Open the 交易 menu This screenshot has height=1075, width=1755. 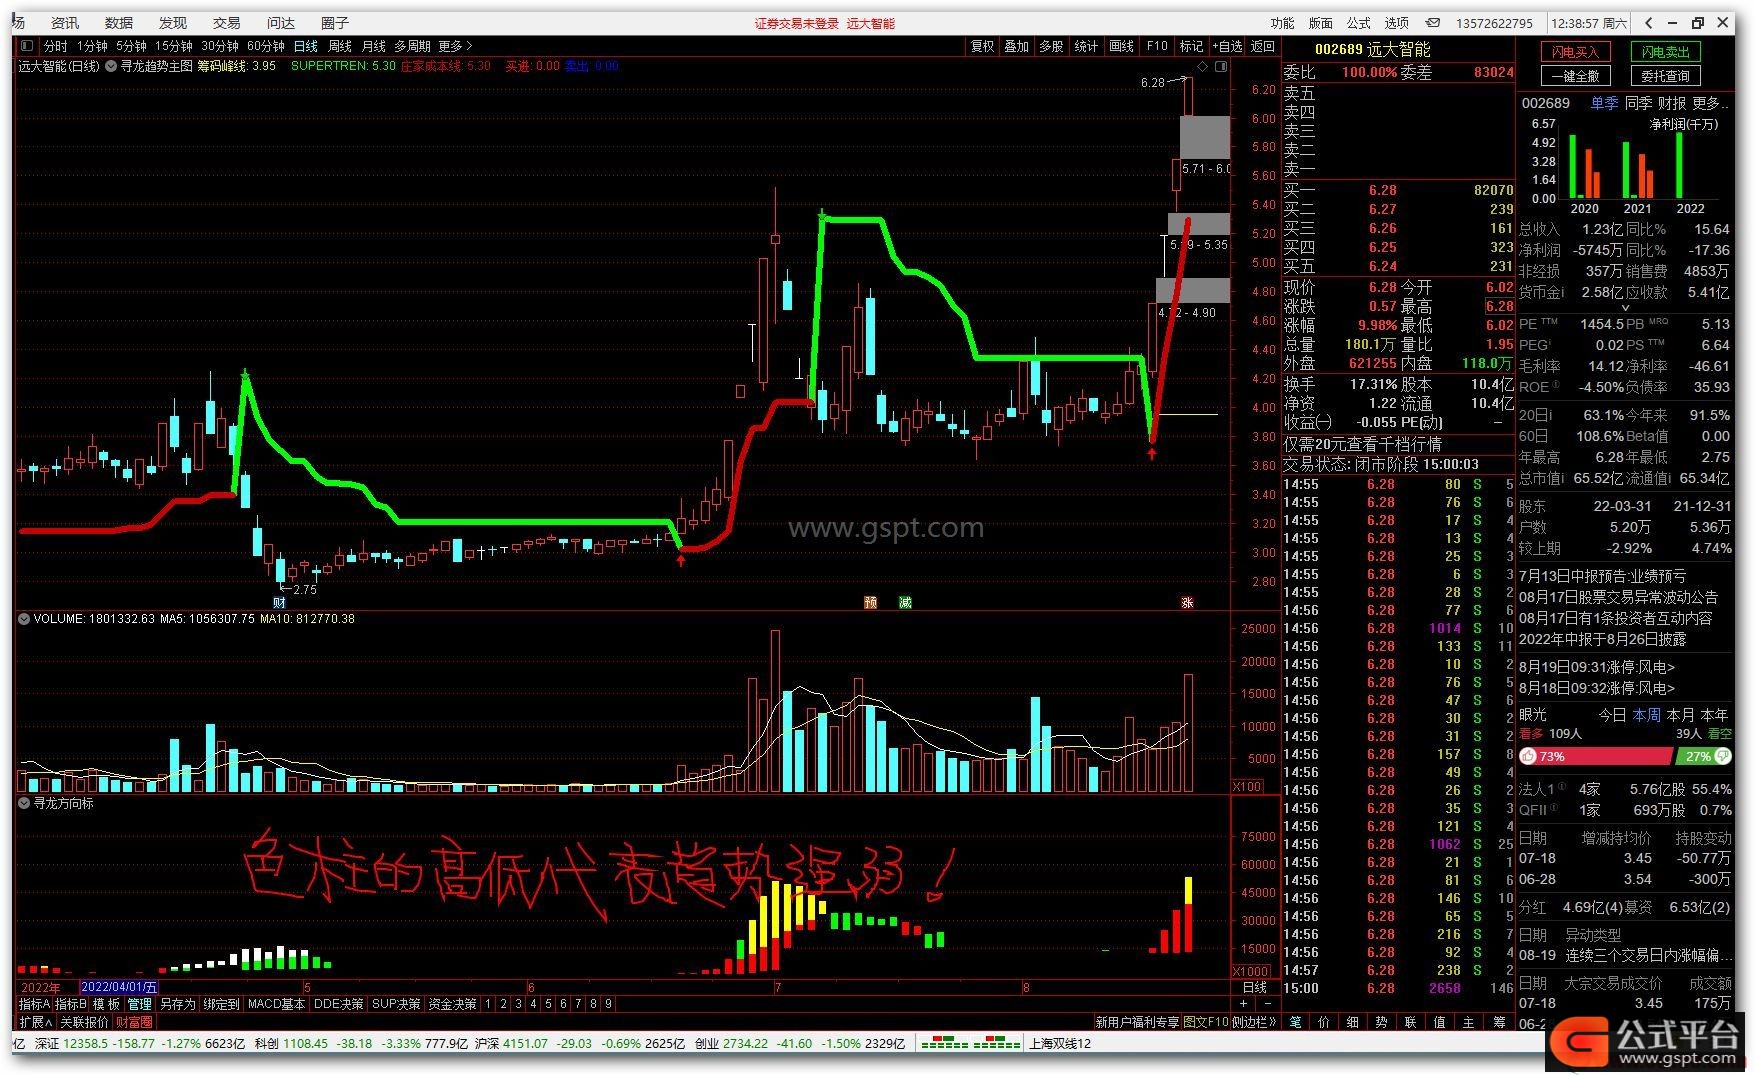226,23
